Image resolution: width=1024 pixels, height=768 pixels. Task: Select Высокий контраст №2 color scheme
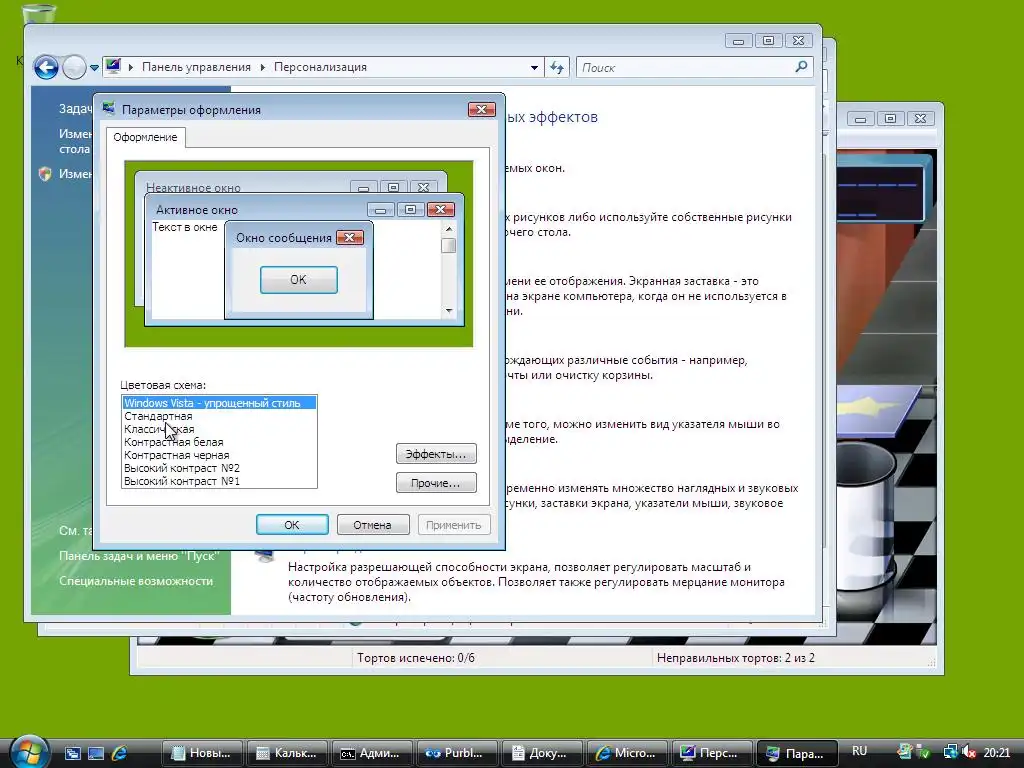(x=219, y=468)
